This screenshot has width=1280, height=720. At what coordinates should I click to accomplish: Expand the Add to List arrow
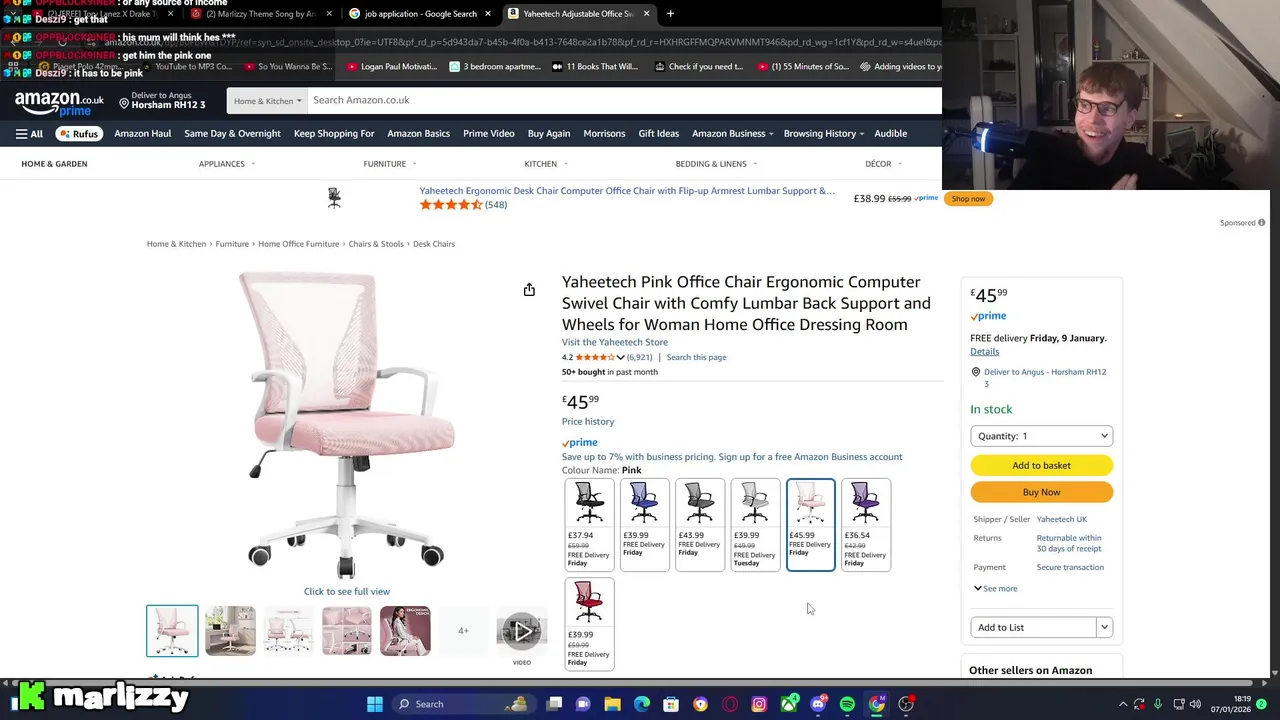1104,627
